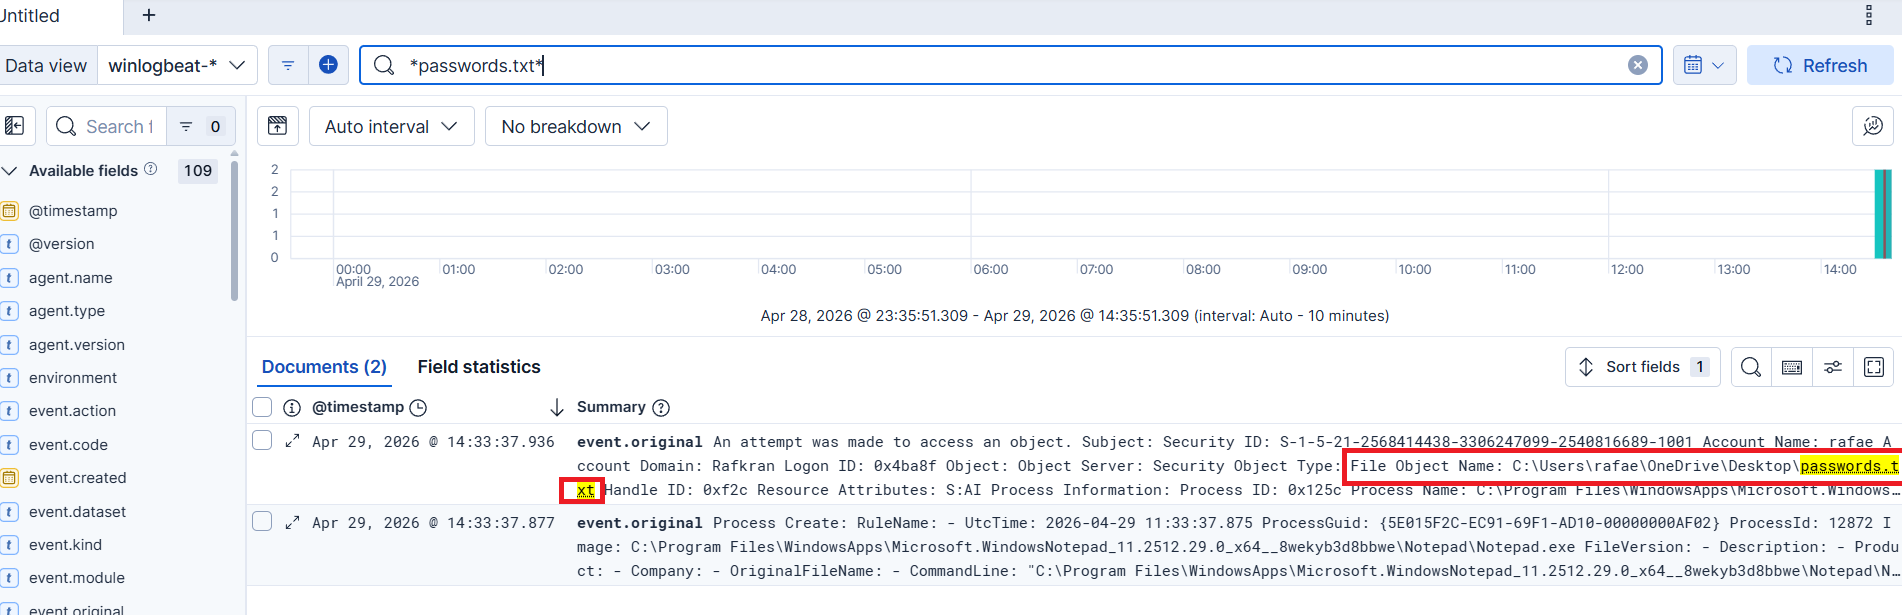This screenshot has width=1902, height=615.
Task: Select the @version field
Action: click(x=61, y=244)
